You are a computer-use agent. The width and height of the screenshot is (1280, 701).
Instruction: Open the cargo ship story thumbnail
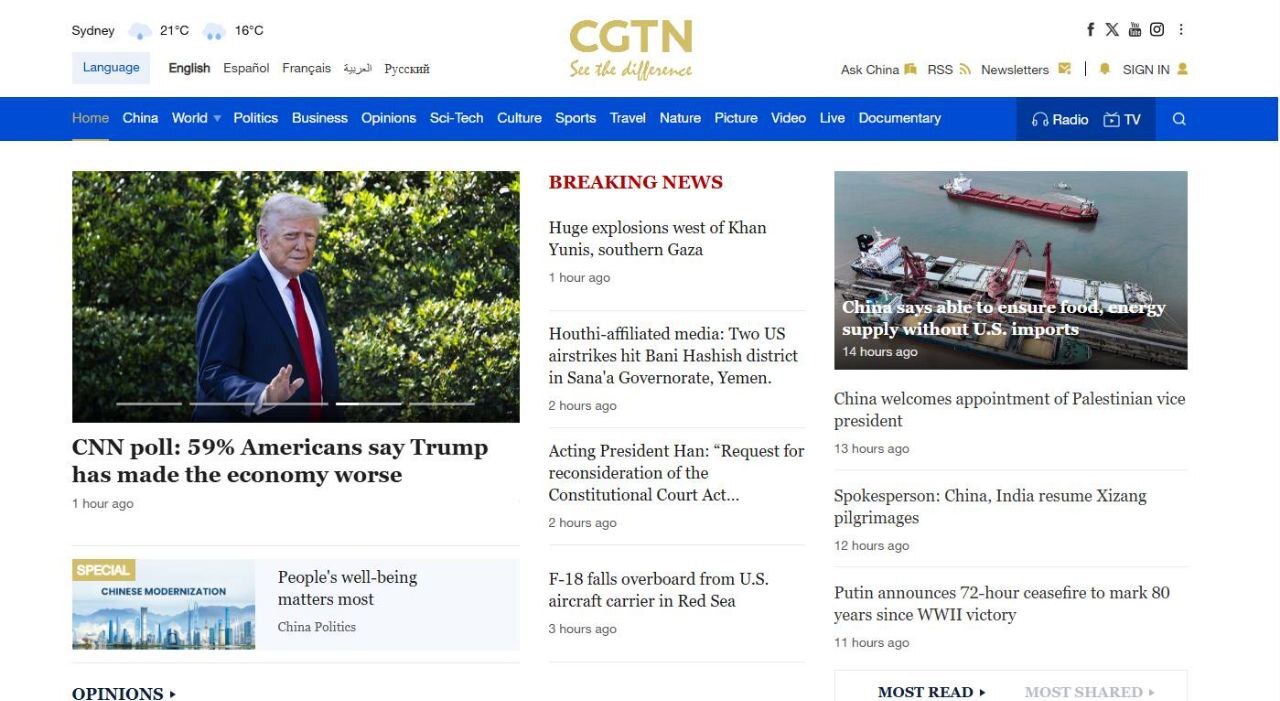1011,270
